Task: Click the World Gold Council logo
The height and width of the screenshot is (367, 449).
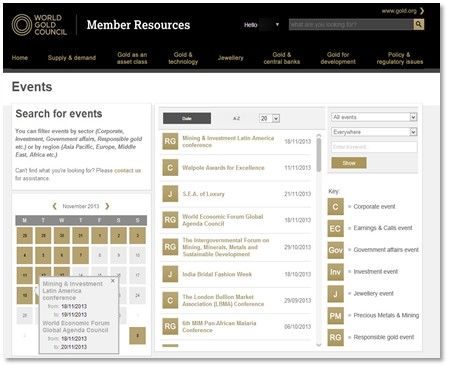Action: click(39, 25)
